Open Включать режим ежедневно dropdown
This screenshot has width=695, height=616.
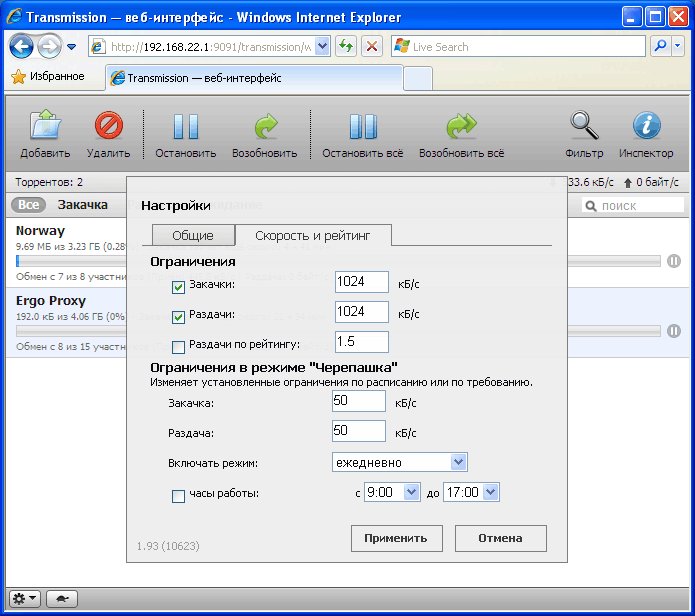click(399, 462)
